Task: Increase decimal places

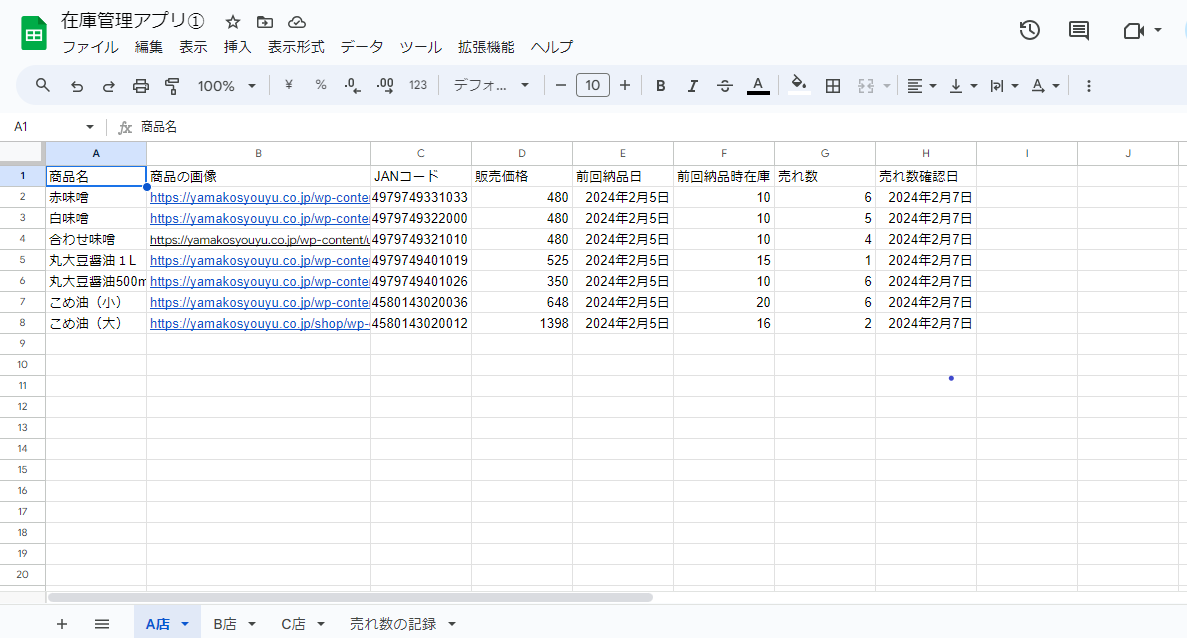Action: pos(385,86)
